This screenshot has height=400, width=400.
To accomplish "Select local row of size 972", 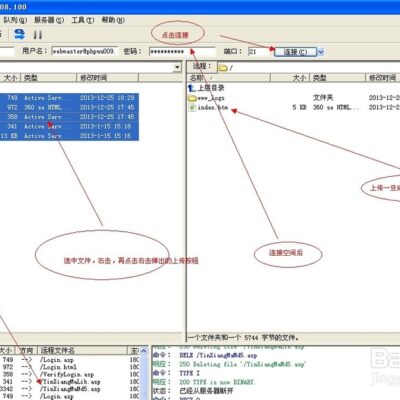I will pyautogui.click(x=69, y=107).
